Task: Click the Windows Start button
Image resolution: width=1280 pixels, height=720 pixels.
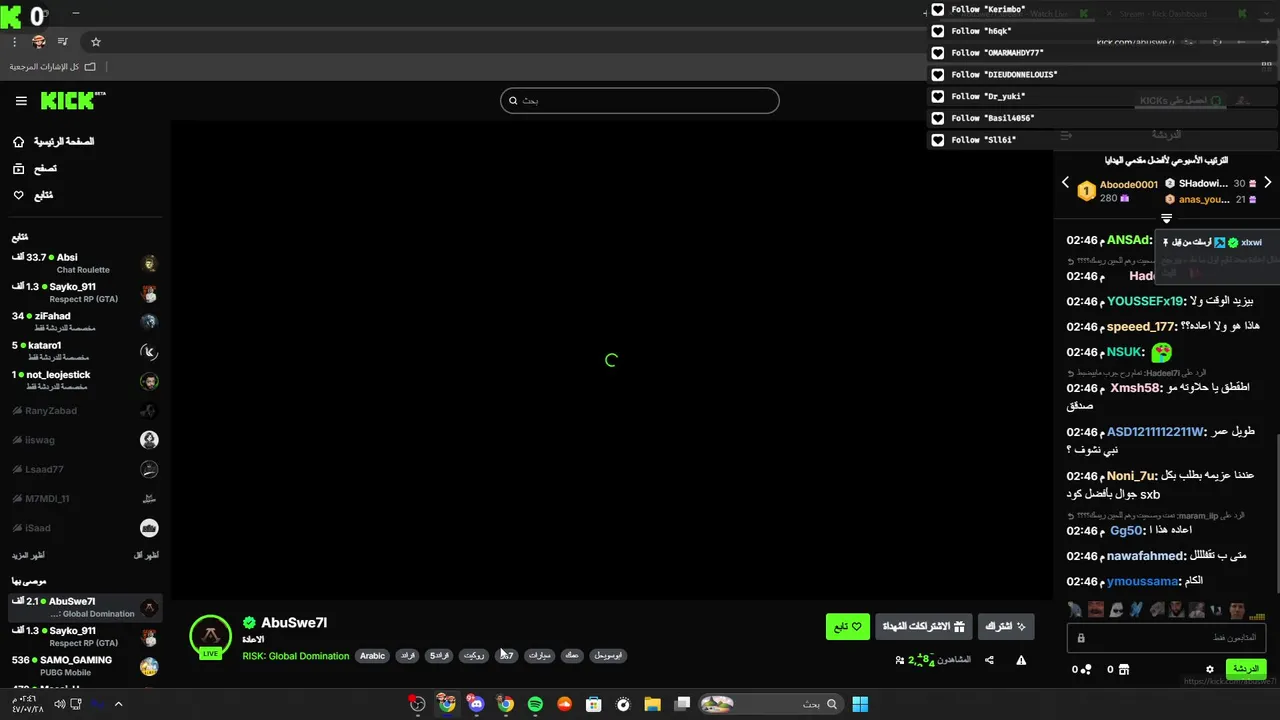Action: pyautogui.click(x=860, y=704)
